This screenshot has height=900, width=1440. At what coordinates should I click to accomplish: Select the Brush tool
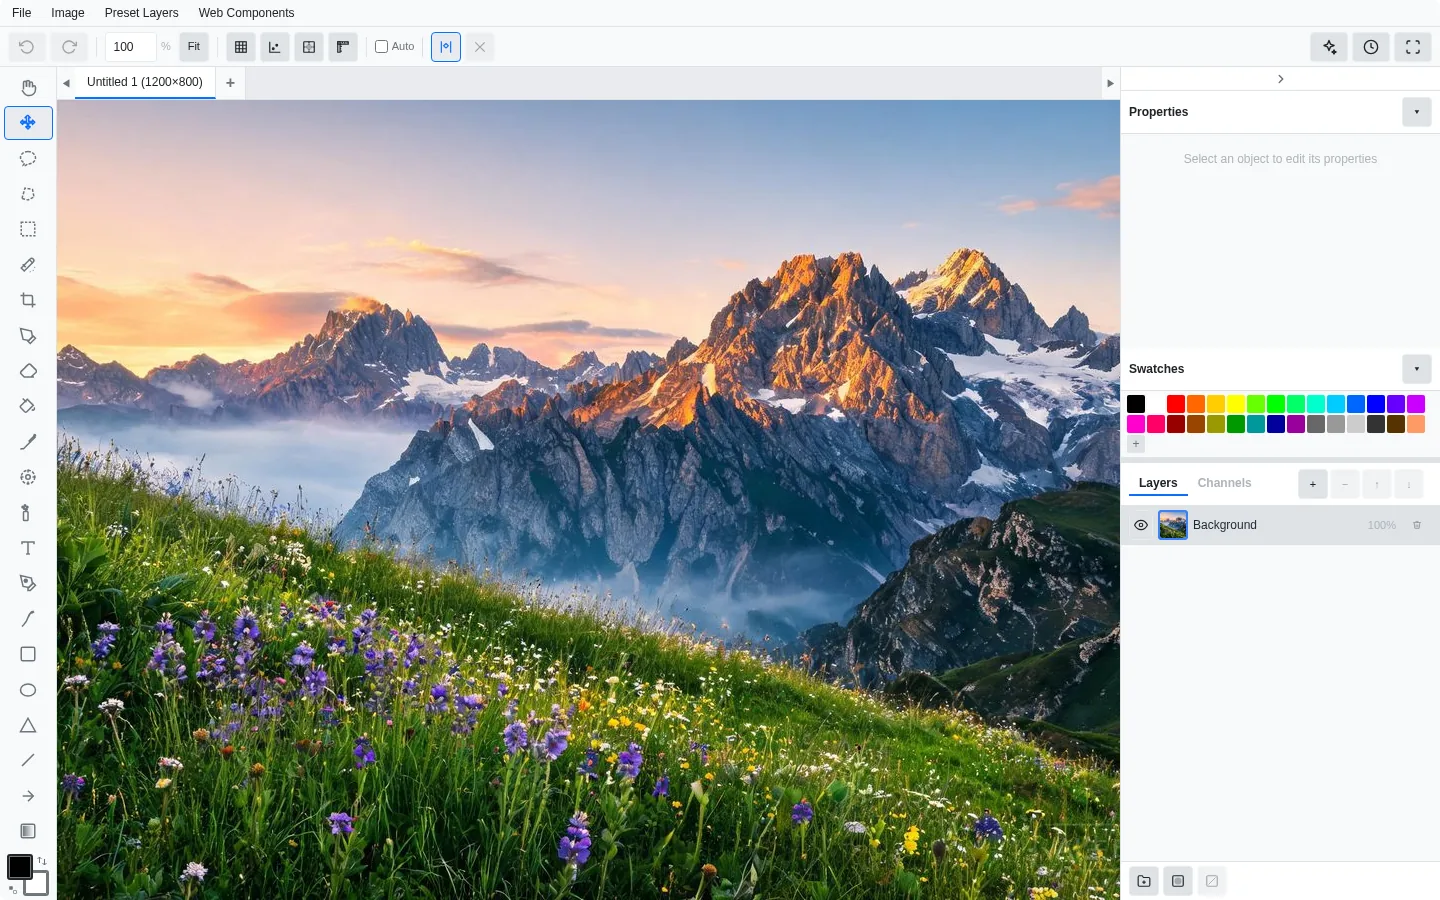pyautogui.click(x=28, y=442)
